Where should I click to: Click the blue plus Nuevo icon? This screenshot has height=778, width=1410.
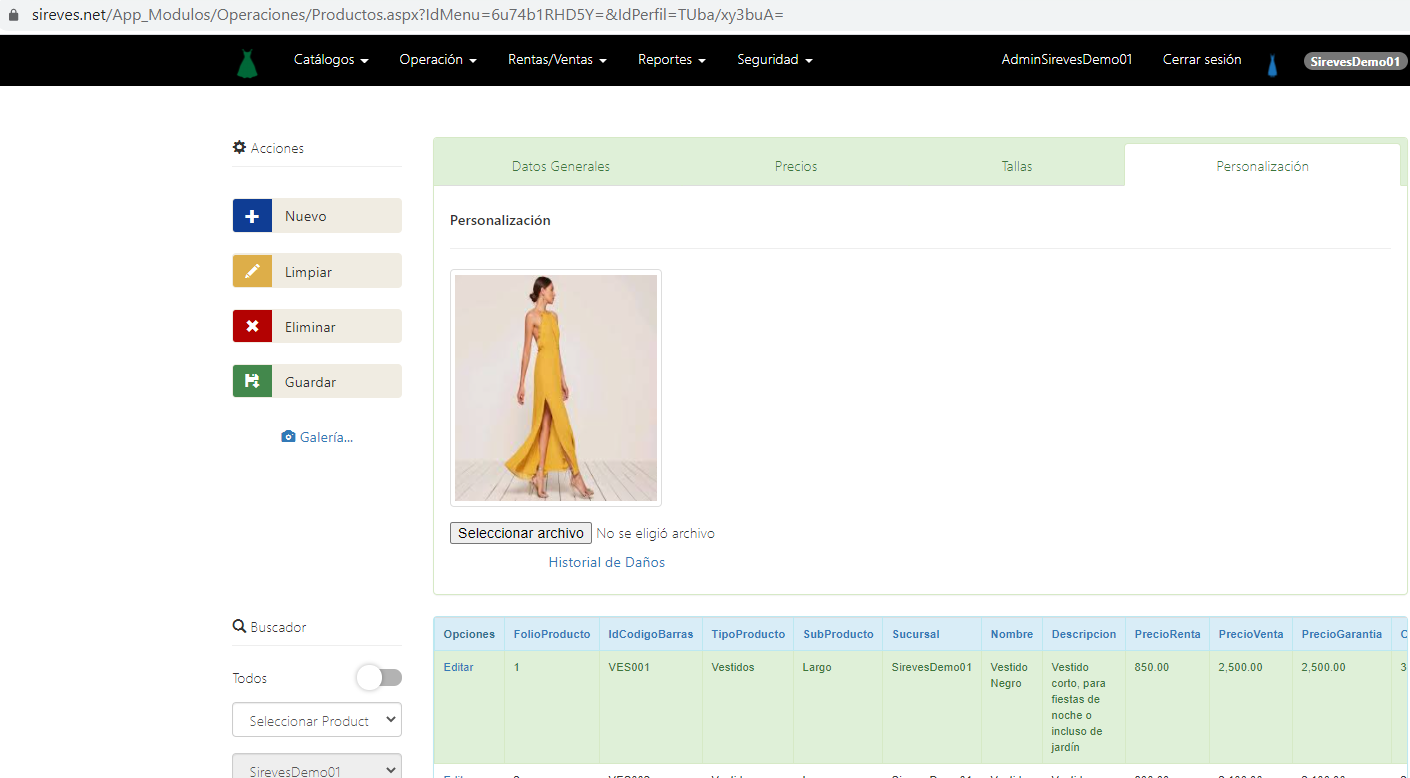coord(252,216)
